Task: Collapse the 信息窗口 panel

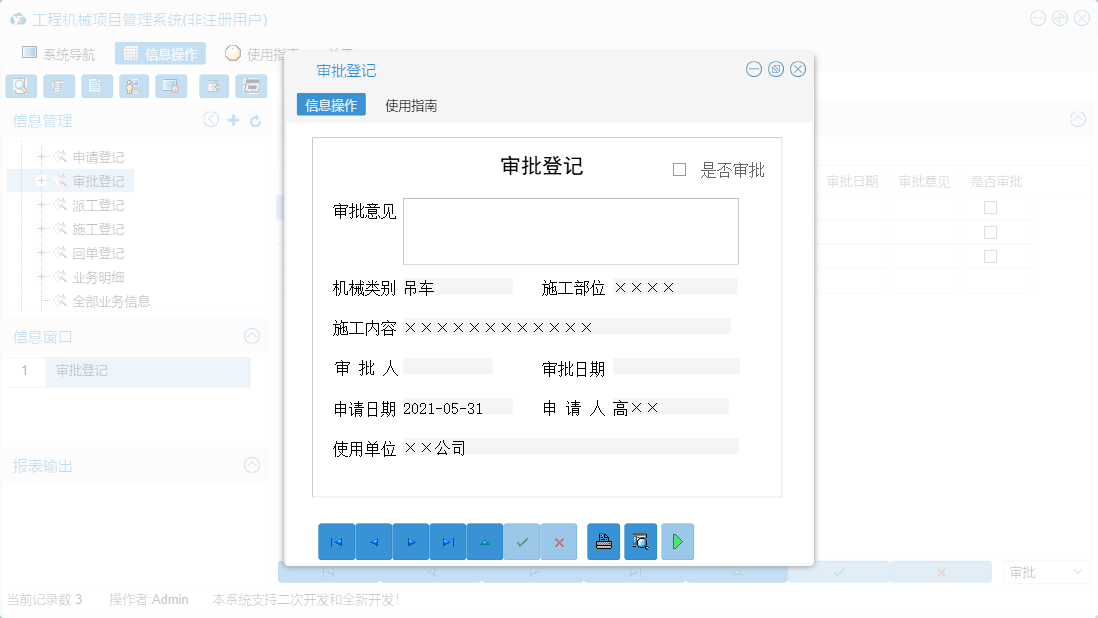Action: 252,336
